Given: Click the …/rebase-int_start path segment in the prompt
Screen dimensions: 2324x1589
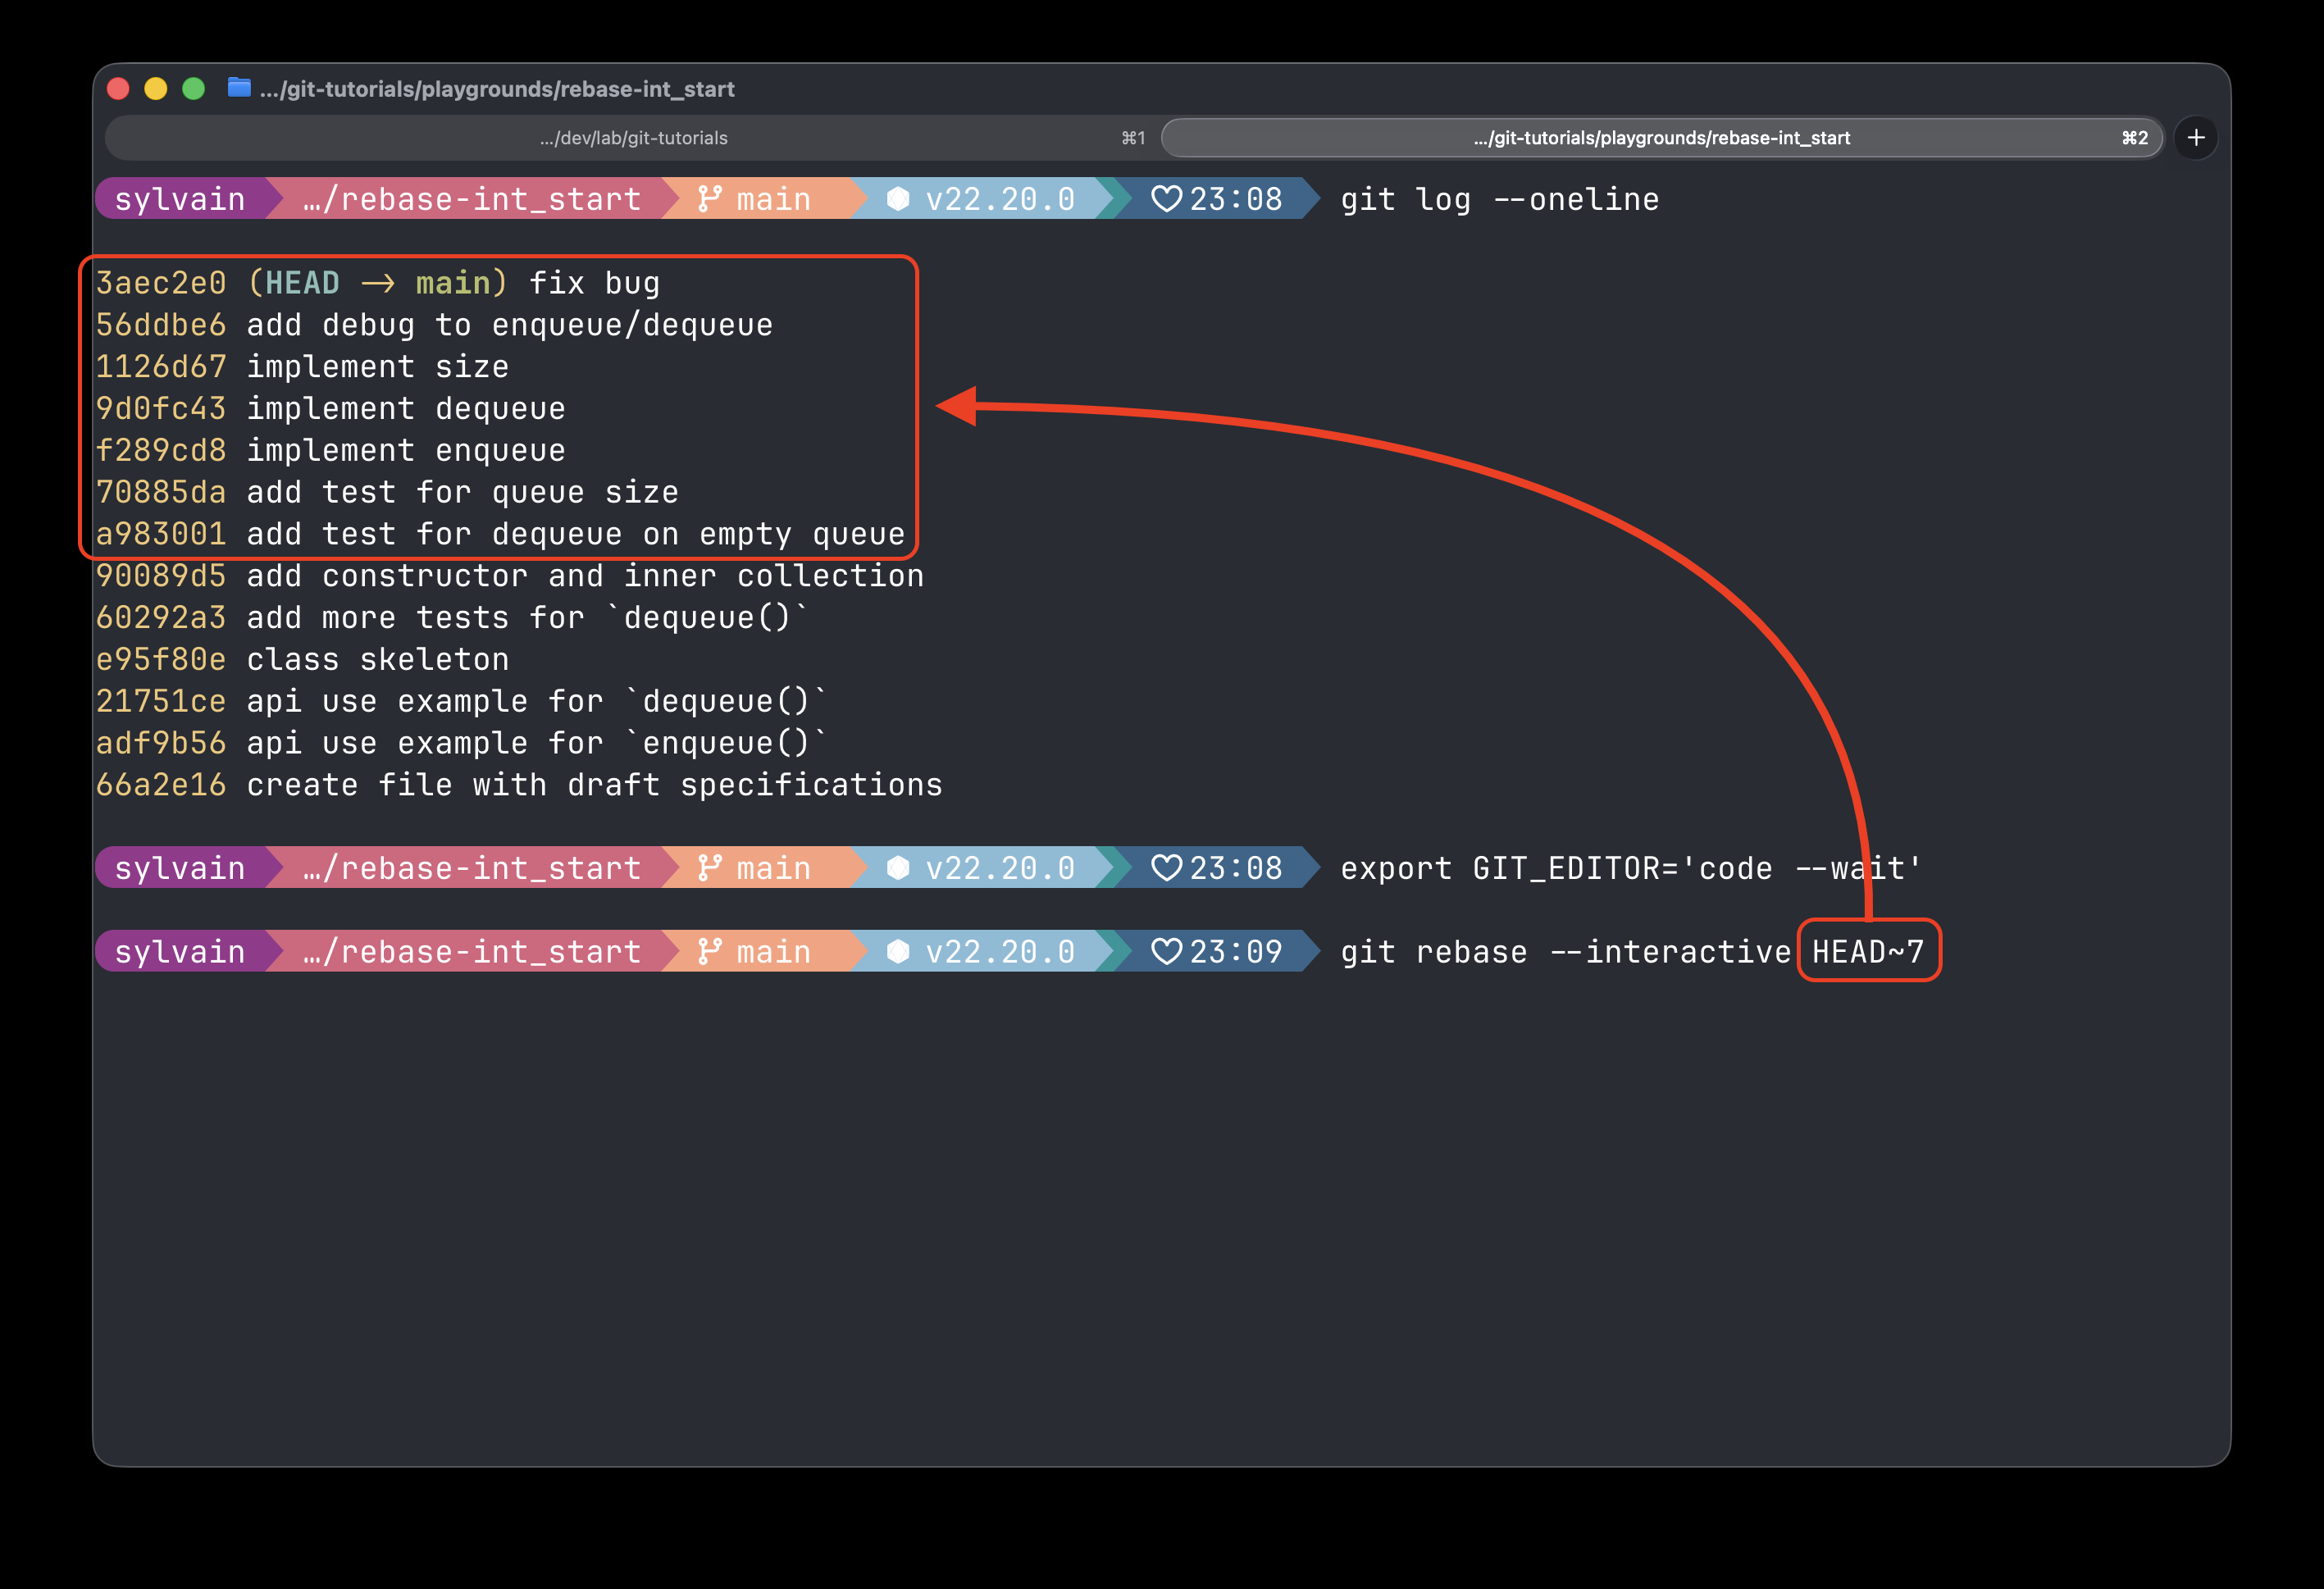Looking at the screenshot, I should tap(470, 199).
